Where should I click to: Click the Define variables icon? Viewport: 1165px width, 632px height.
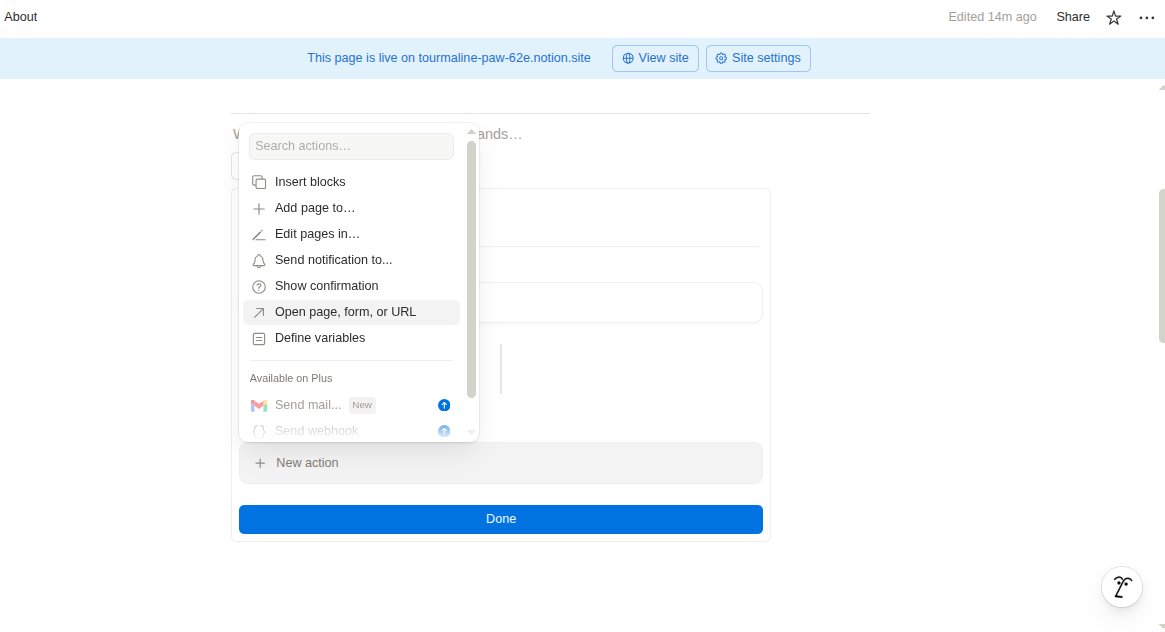259,338
